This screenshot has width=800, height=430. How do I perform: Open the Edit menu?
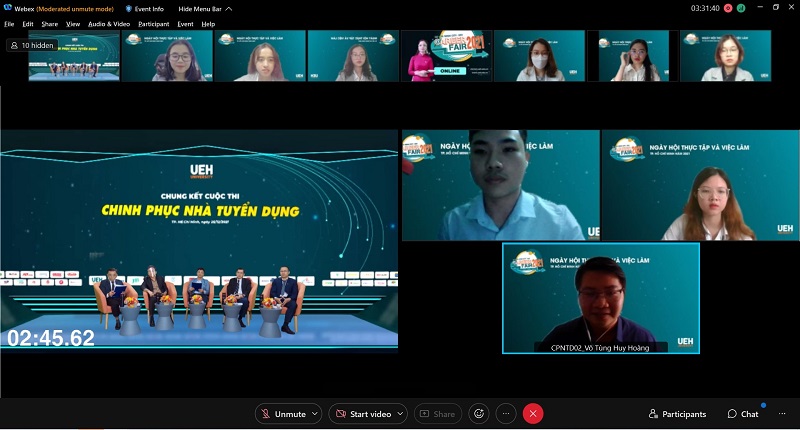28,24
